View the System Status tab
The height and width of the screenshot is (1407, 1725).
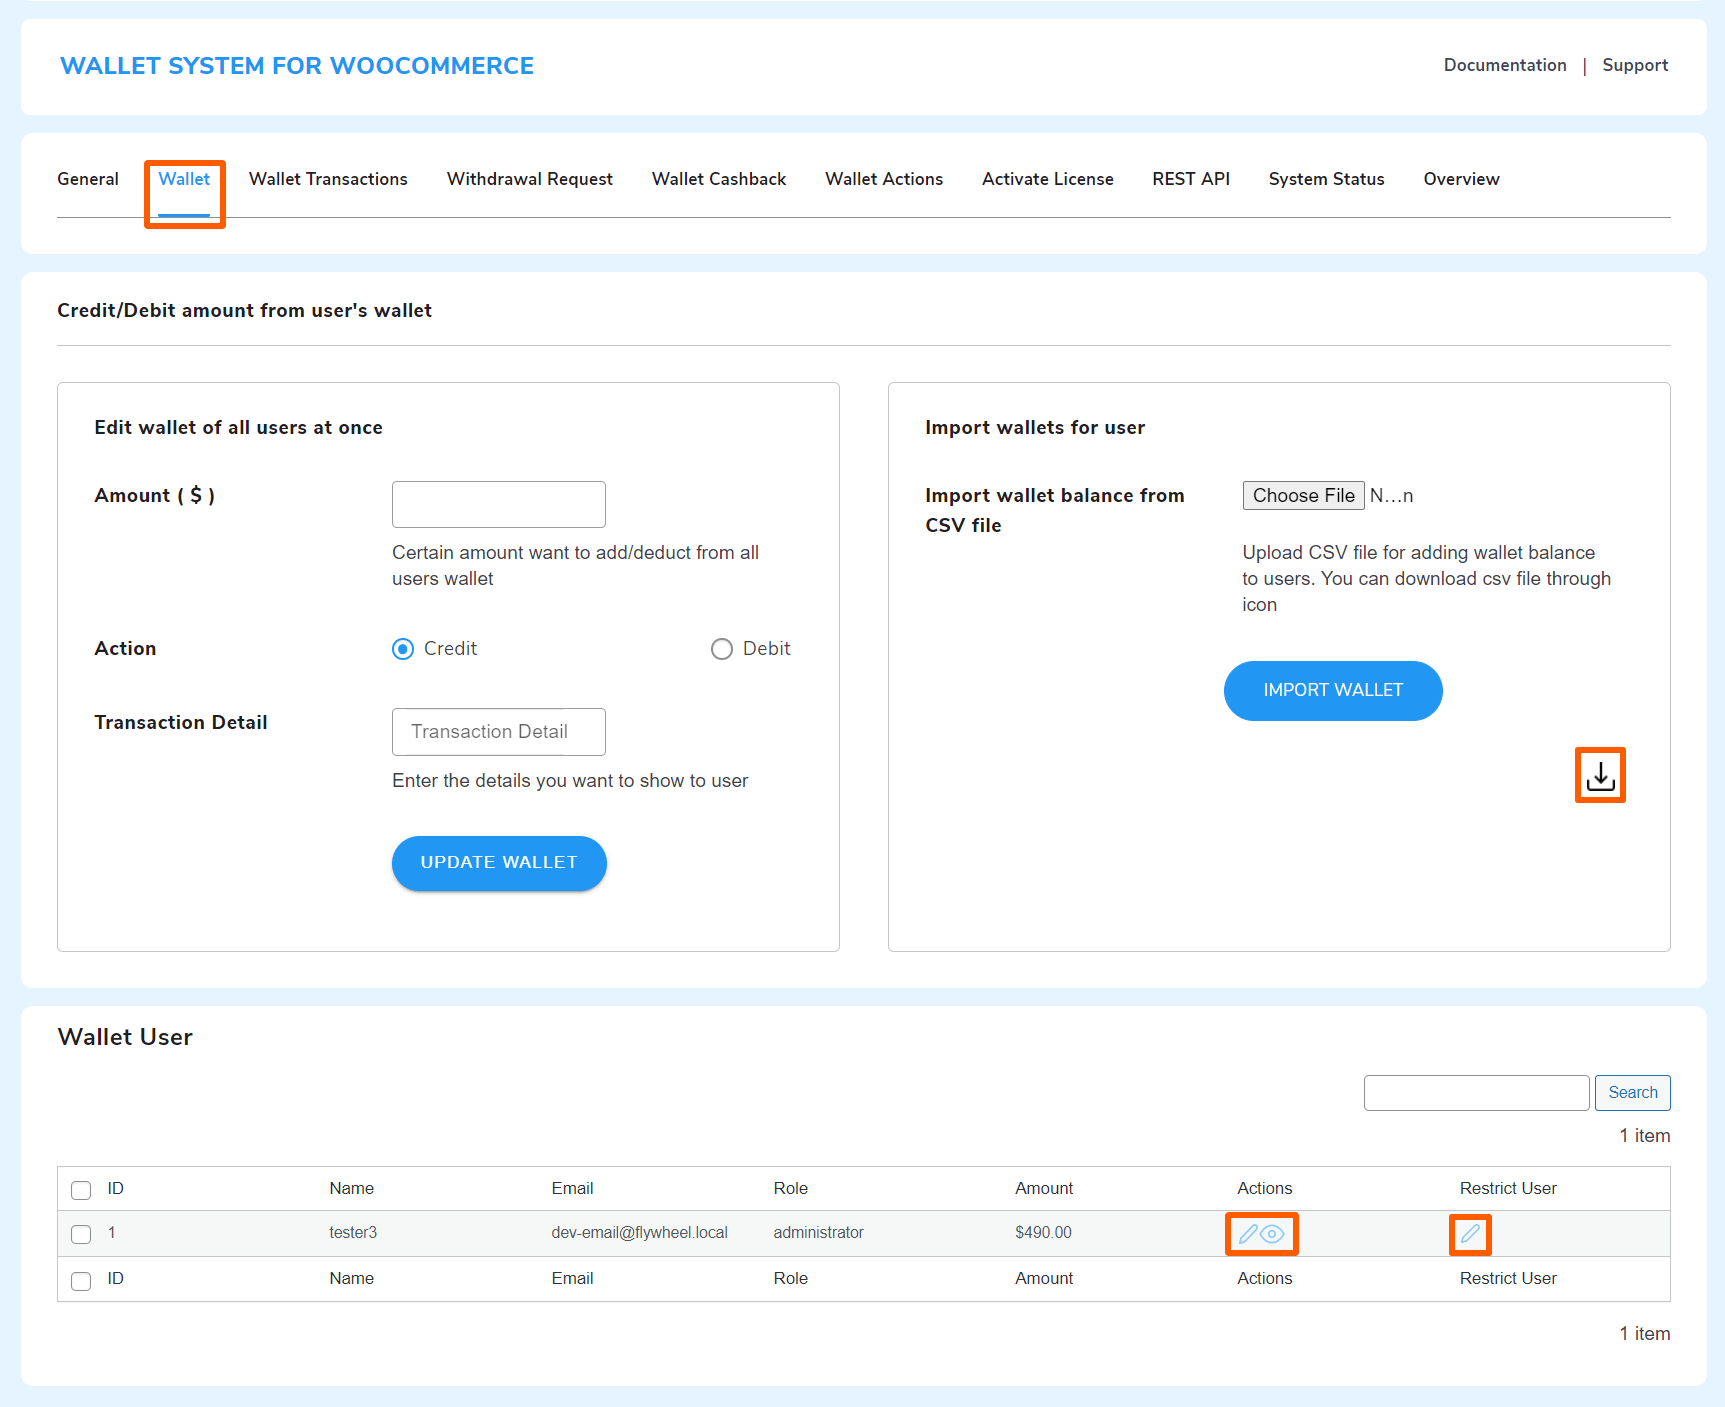pyautogui.click(x=1327, y=179)
